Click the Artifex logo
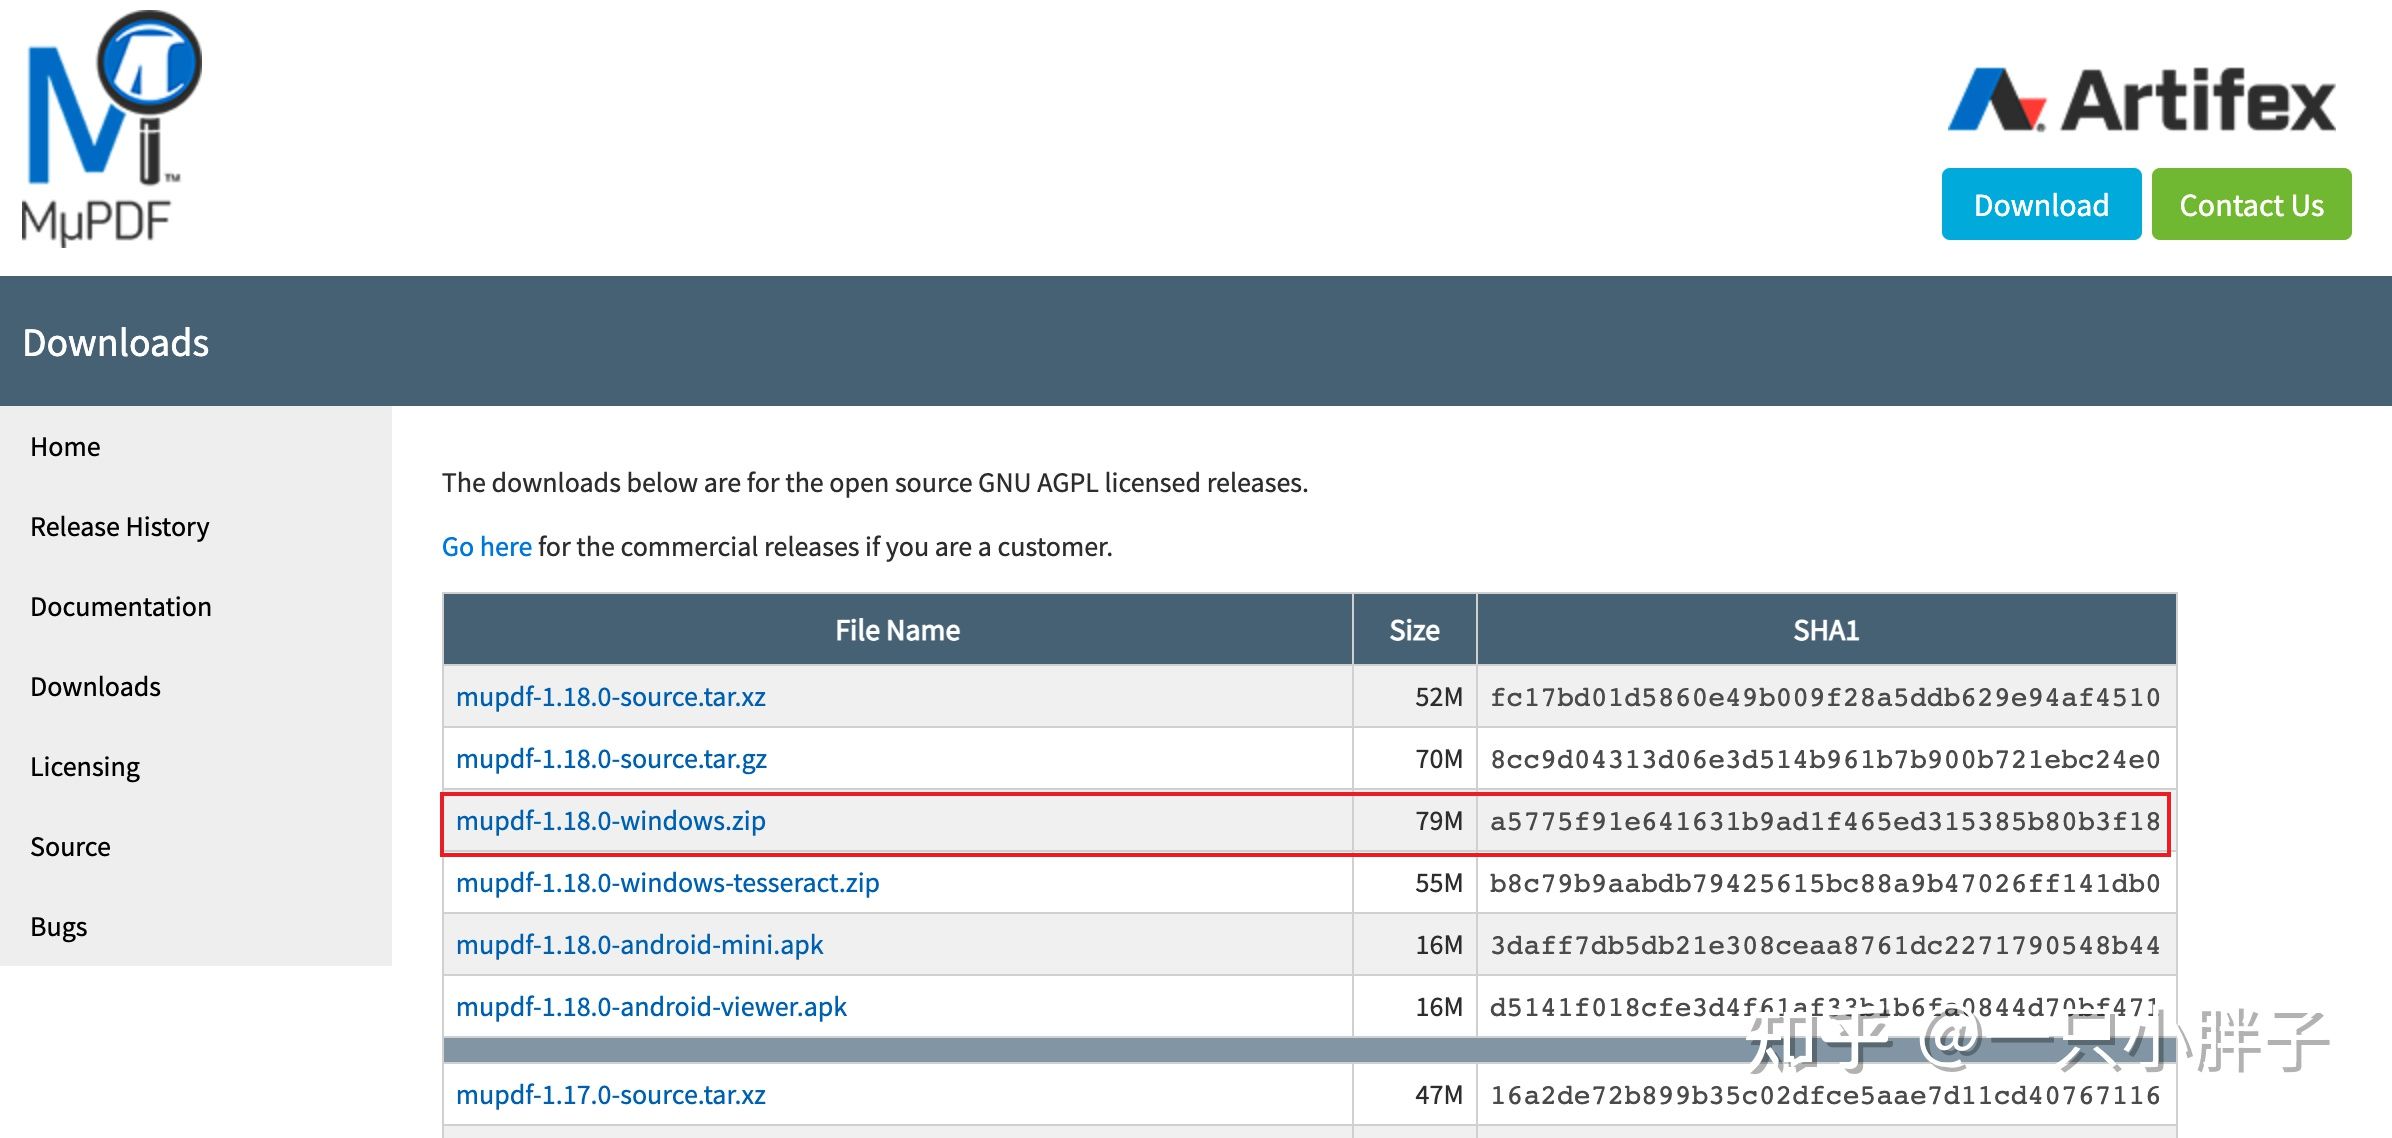The width and height of the screenshot is (2392, 1138). click(x=2141, y=101)
